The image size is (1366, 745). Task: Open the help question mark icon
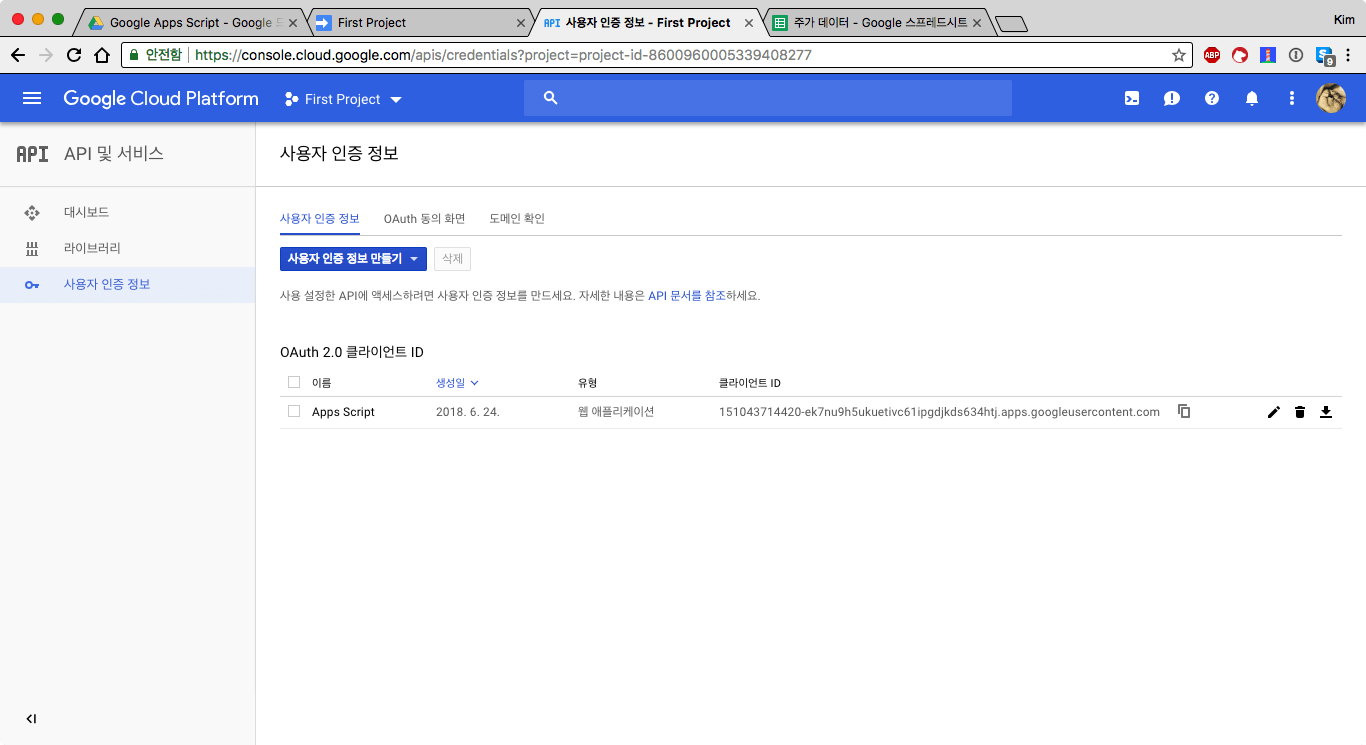1211,97
